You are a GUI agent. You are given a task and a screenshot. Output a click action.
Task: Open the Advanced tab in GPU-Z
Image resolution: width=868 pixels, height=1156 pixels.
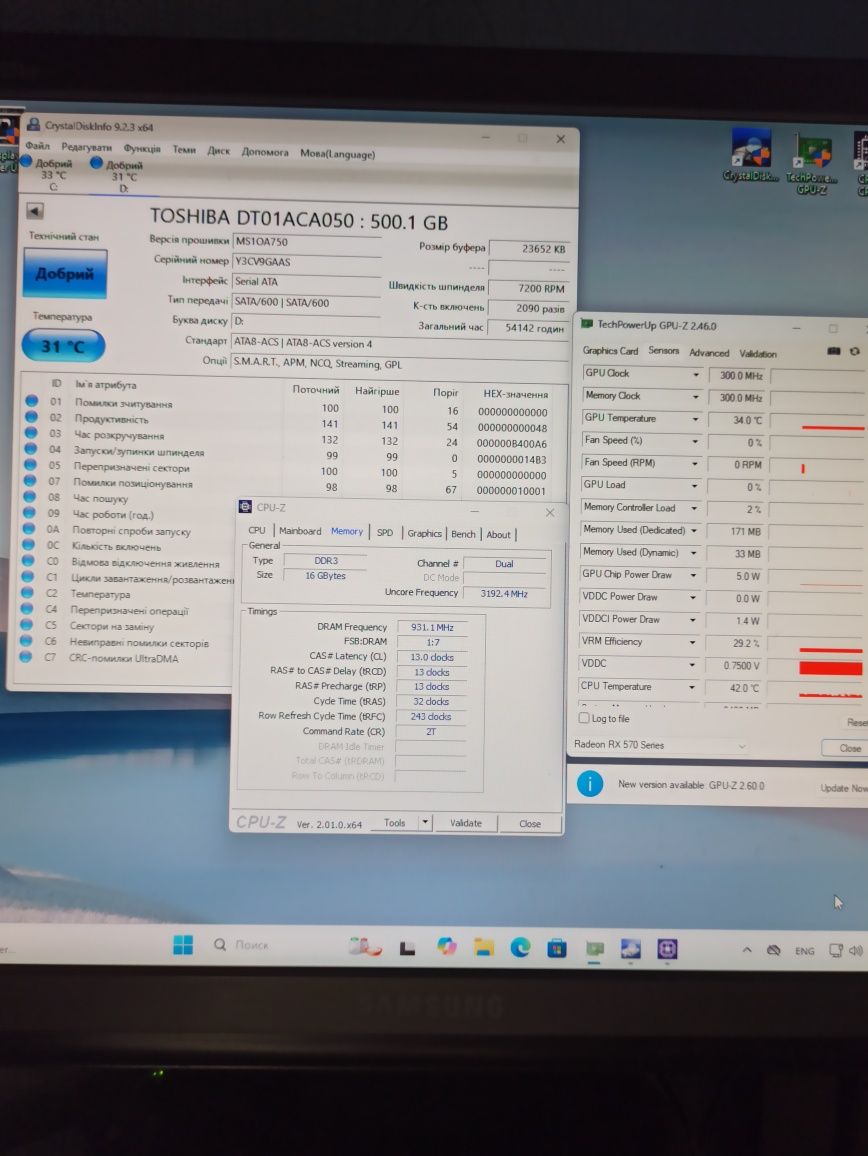pyautogui.click(x=709, y=352)
